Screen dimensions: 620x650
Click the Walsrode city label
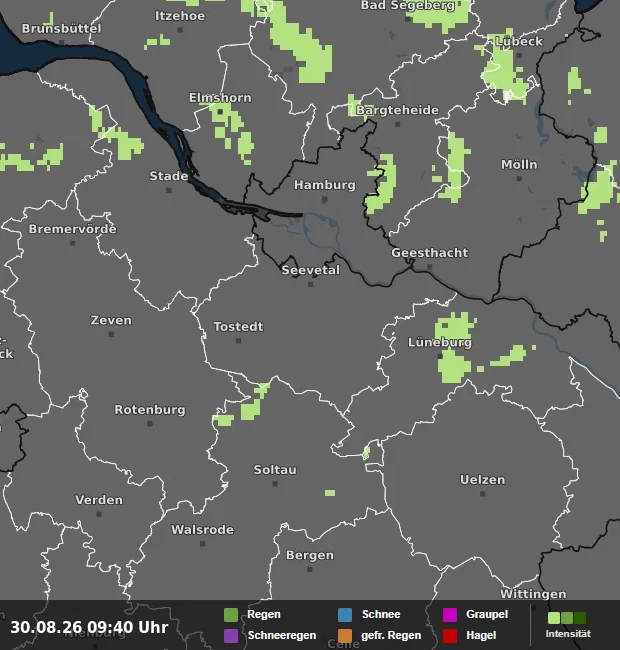coord(203,530)
